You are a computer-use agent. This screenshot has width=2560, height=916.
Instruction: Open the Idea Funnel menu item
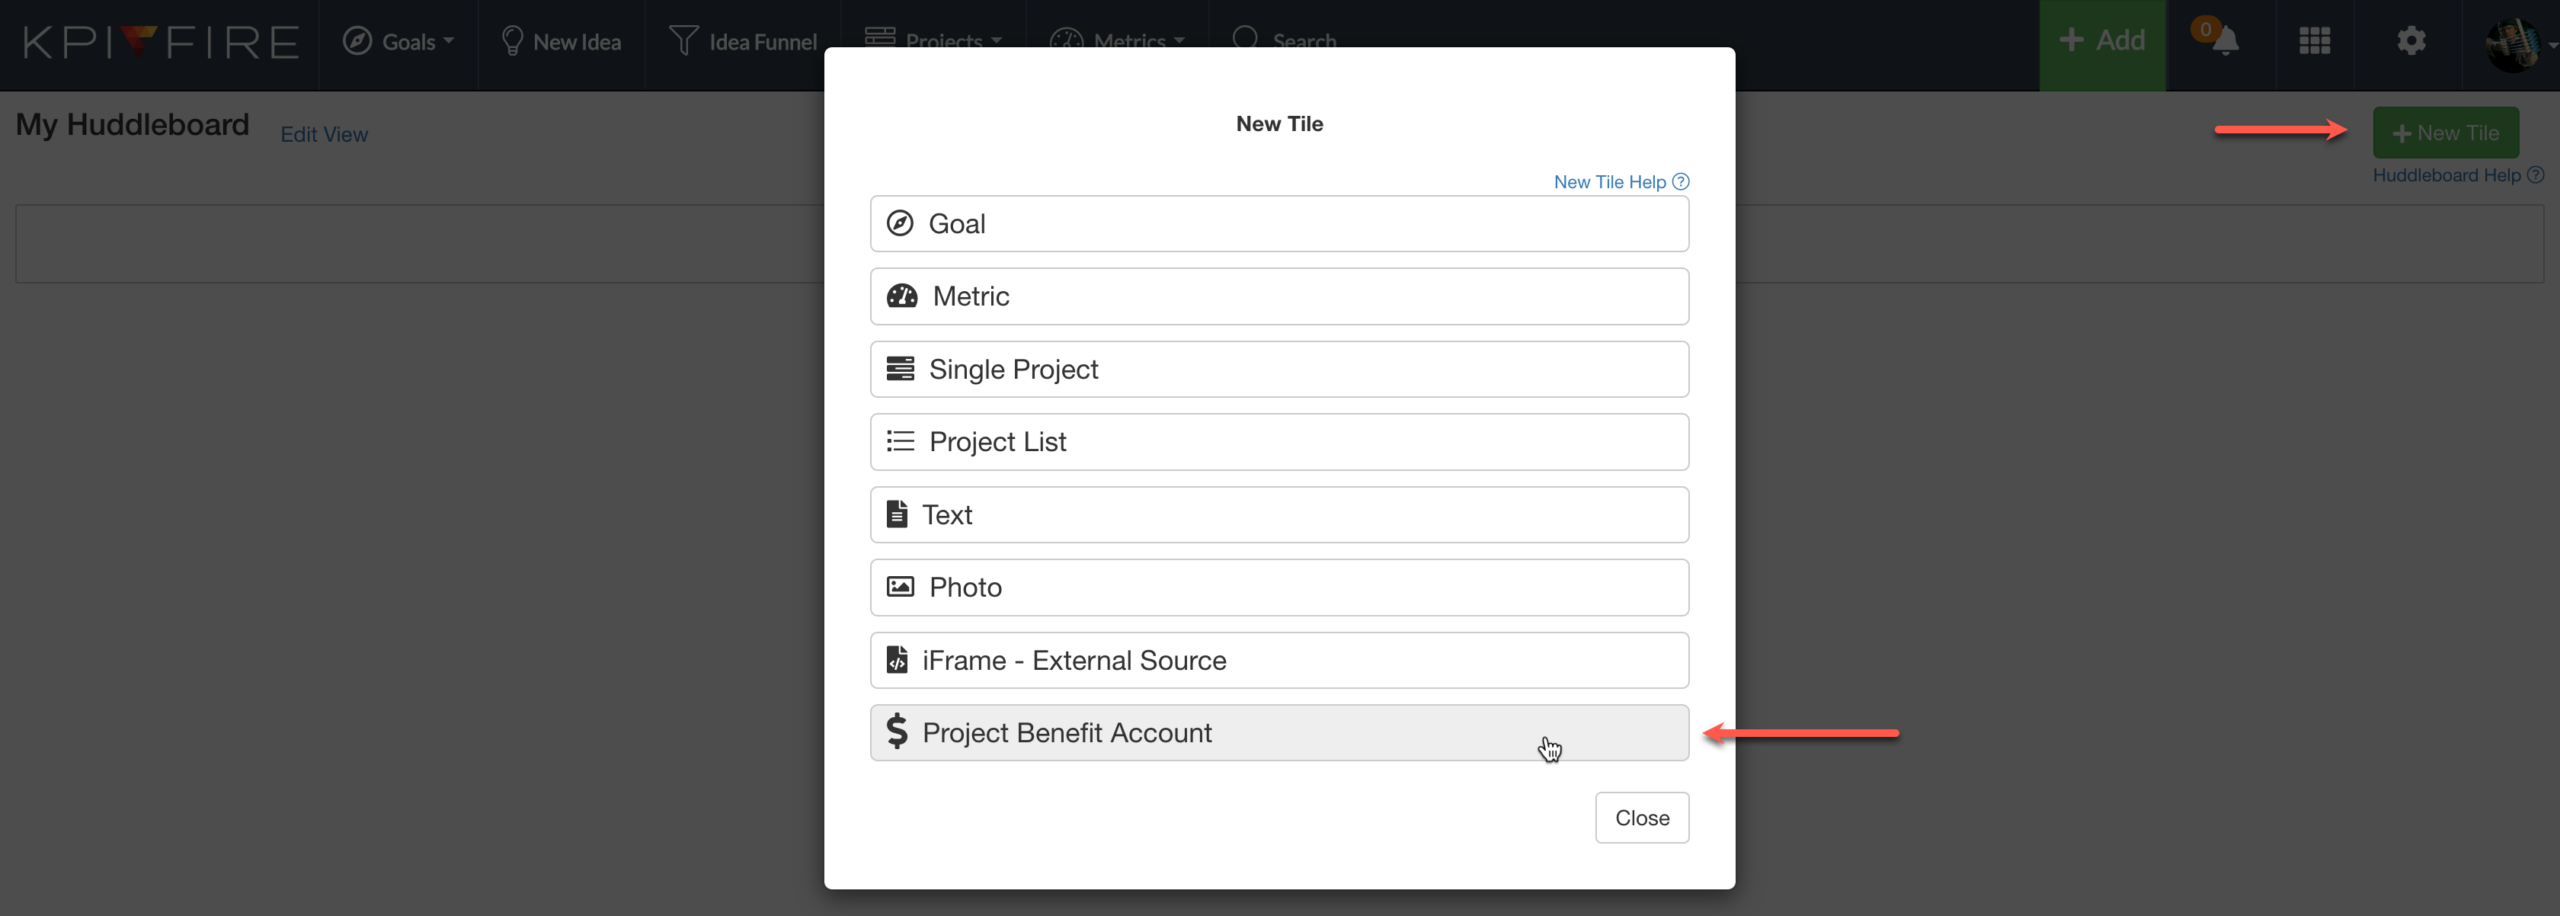[743, 42]
